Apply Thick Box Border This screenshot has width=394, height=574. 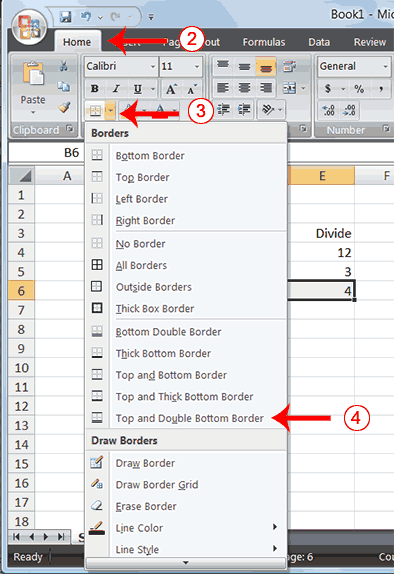coord(186,309)
